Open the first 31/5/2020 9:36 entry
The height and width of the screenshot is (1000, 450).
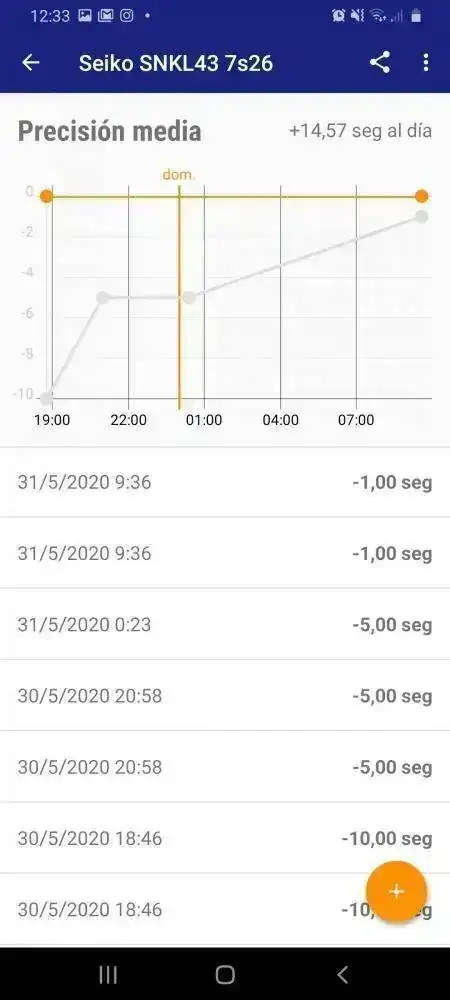point(225,482)
